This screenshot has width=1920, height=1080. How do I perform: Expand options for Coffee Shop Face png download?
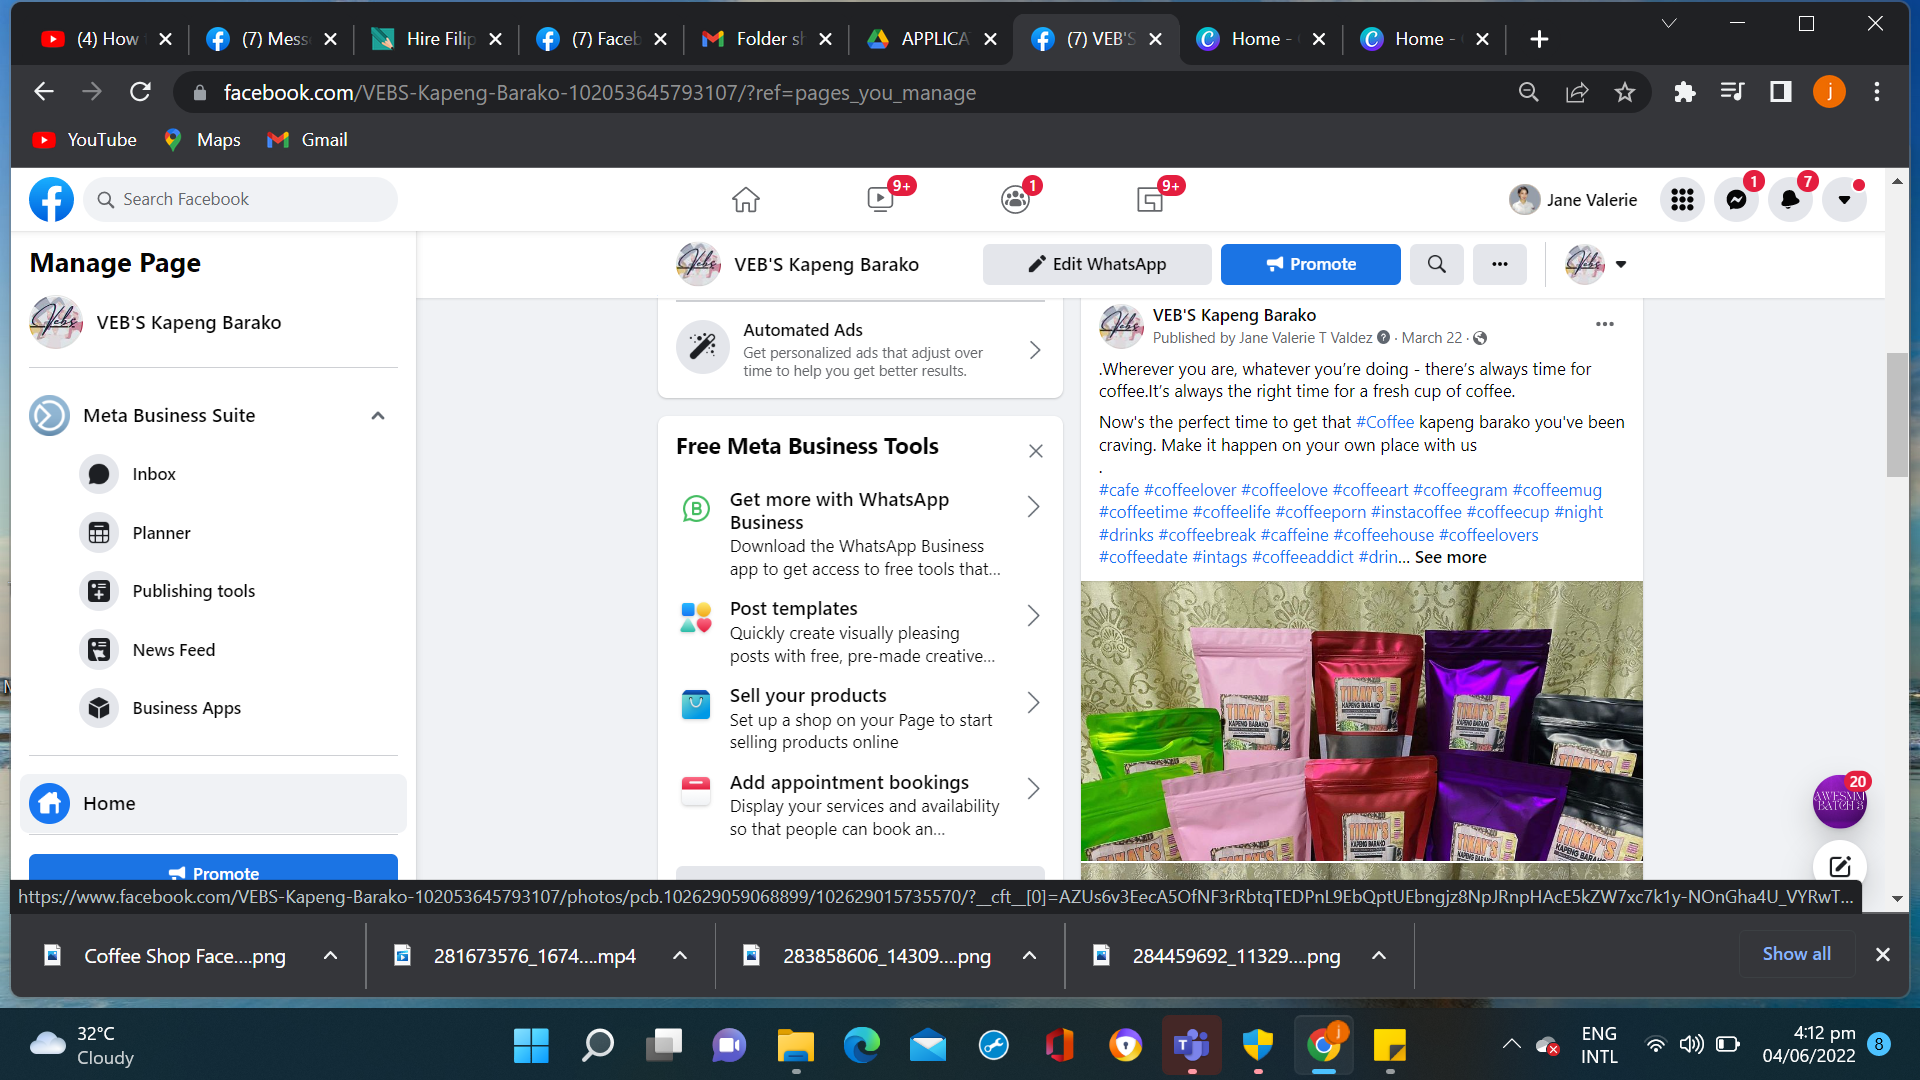pos(330,956)
